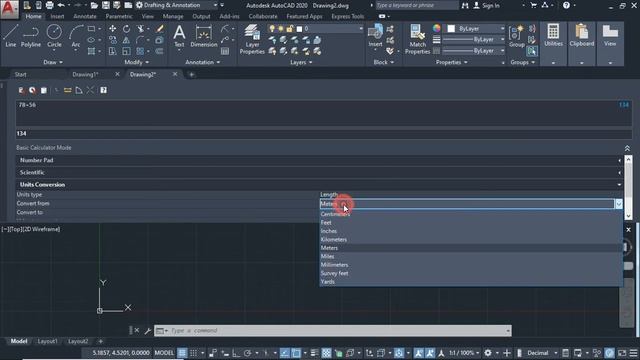
Task: Expand the Draw panel flyout
Action: 53,62
